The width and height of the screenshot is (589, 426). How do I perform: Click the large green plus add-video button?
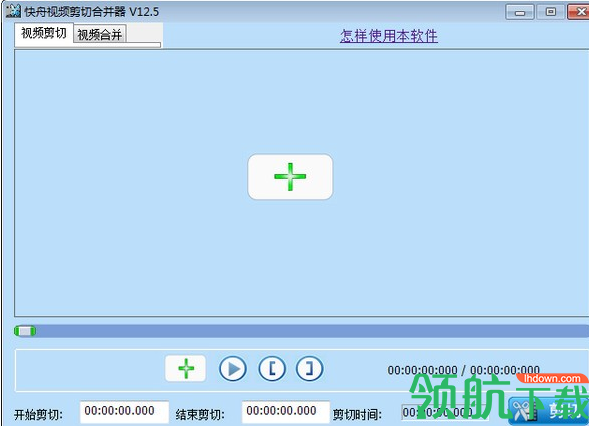(x=290, y=177)
